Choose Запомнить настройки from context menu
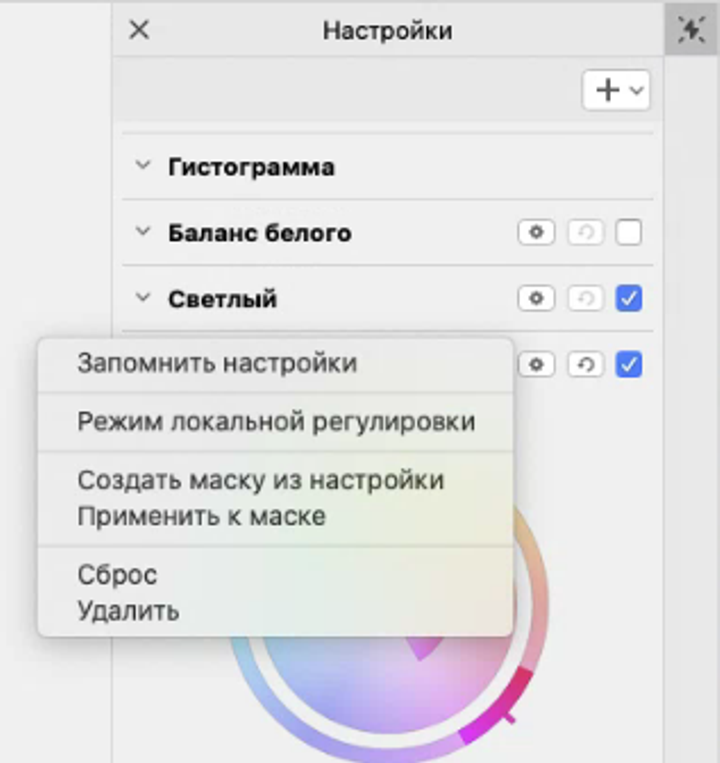This screenshot has width=720, height=763. coord(217,363)
